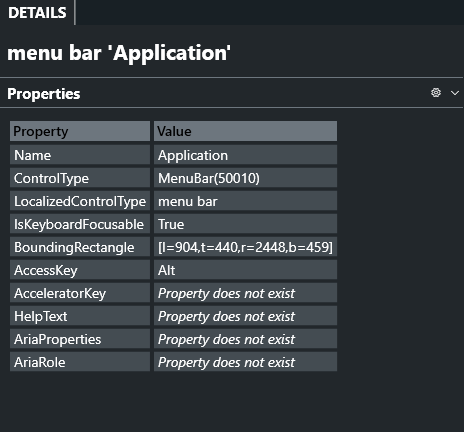Screen dimensions: 464x432
Task: Select the BoundingRectangle property cell
Action: [80, 247]
